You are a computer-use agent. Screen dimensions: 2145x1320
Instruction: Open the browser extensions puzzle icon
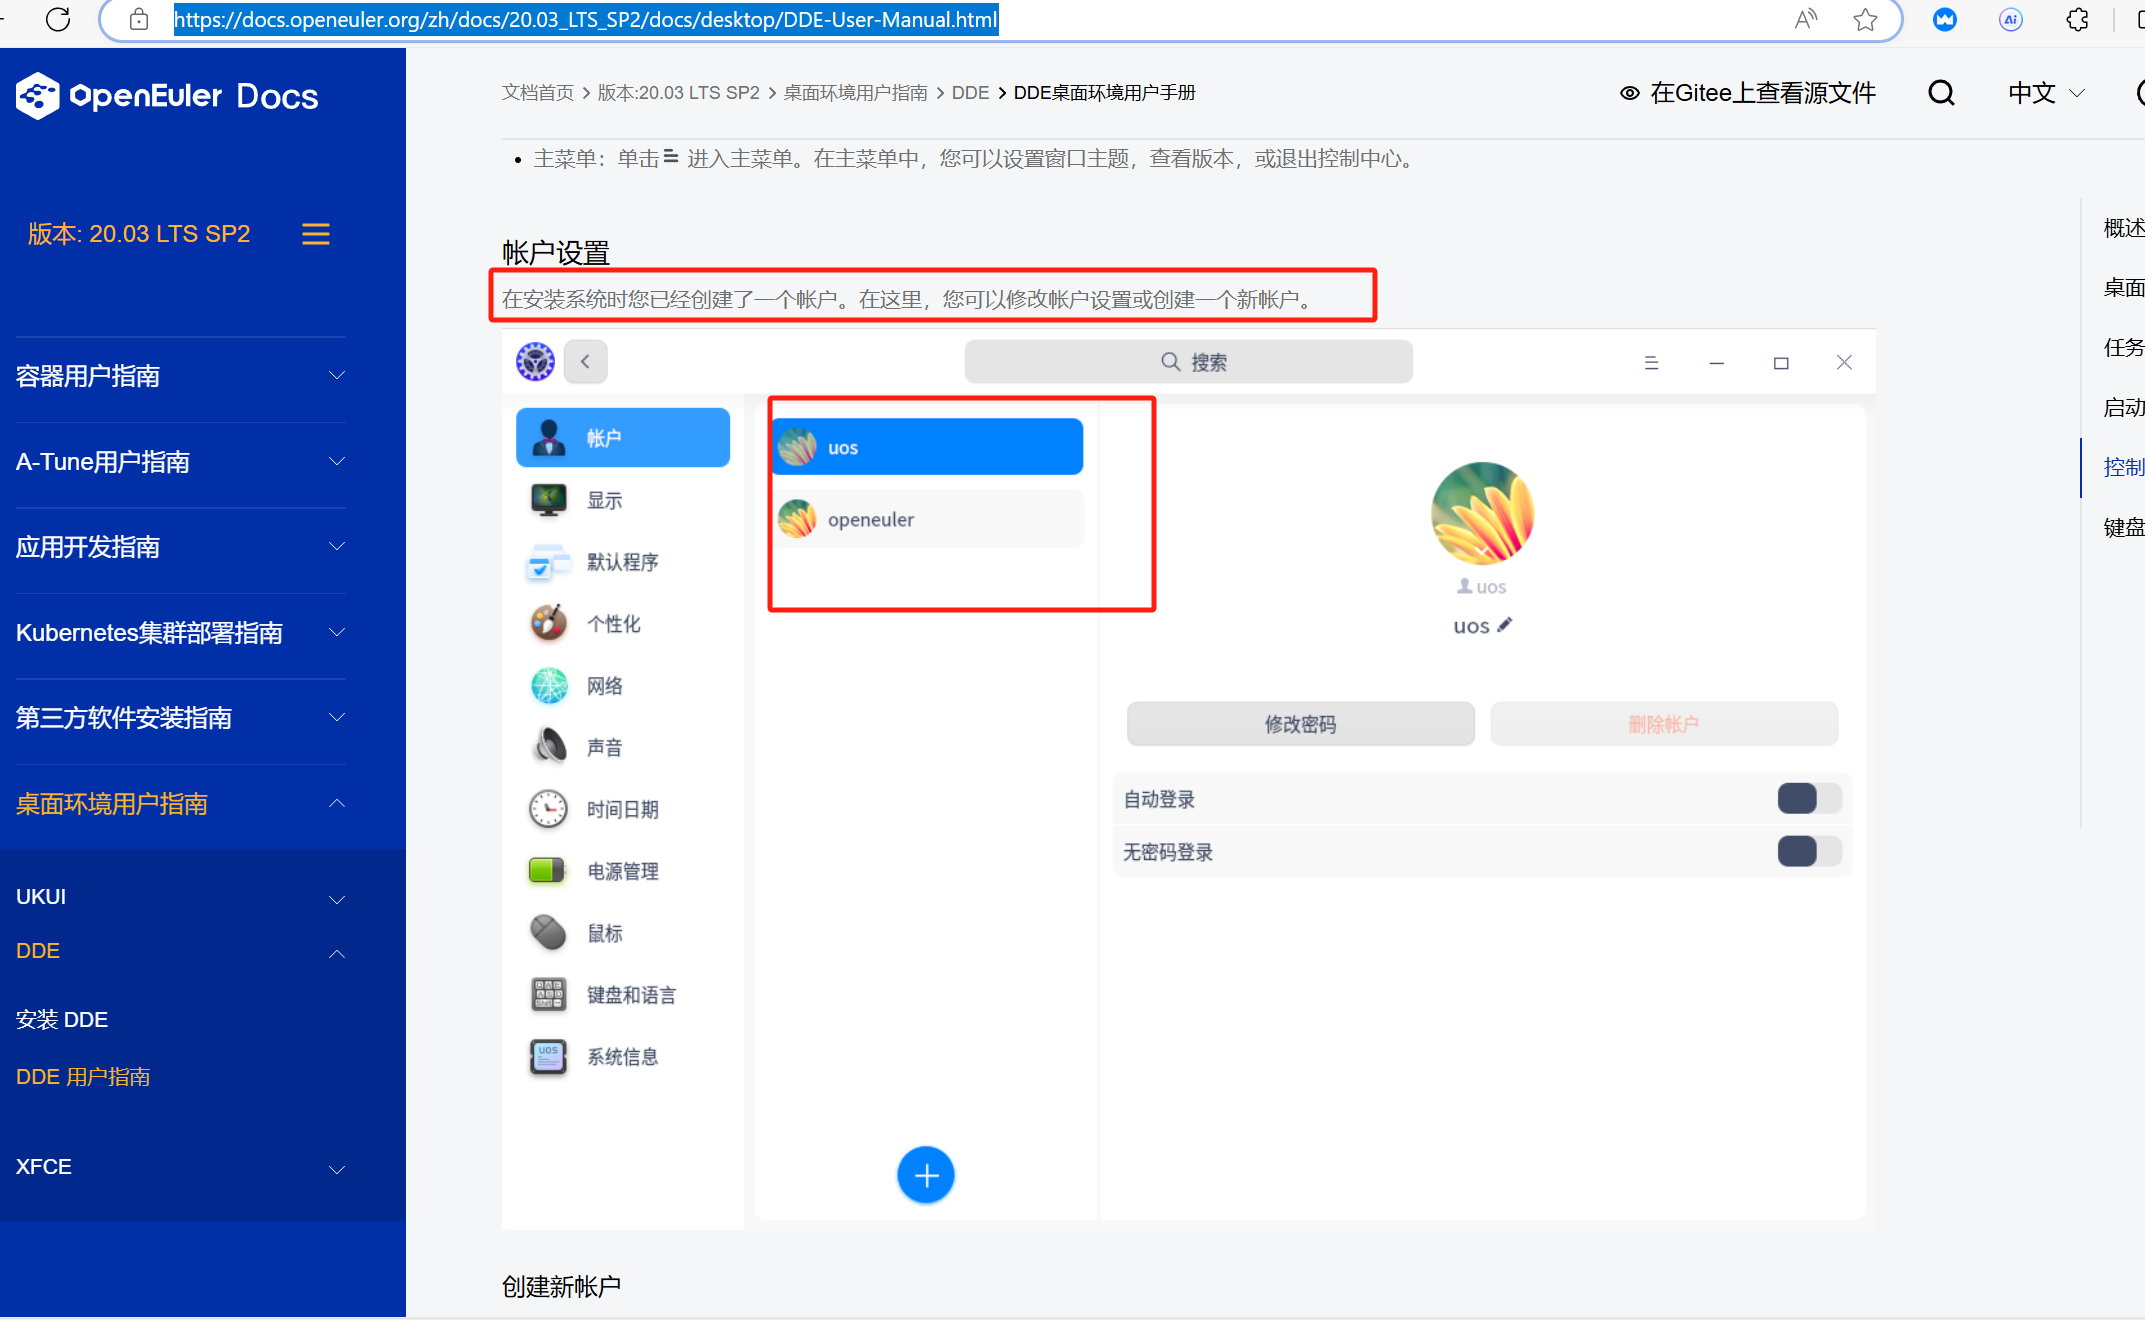pyautogui.click(x=2077, y=19)
